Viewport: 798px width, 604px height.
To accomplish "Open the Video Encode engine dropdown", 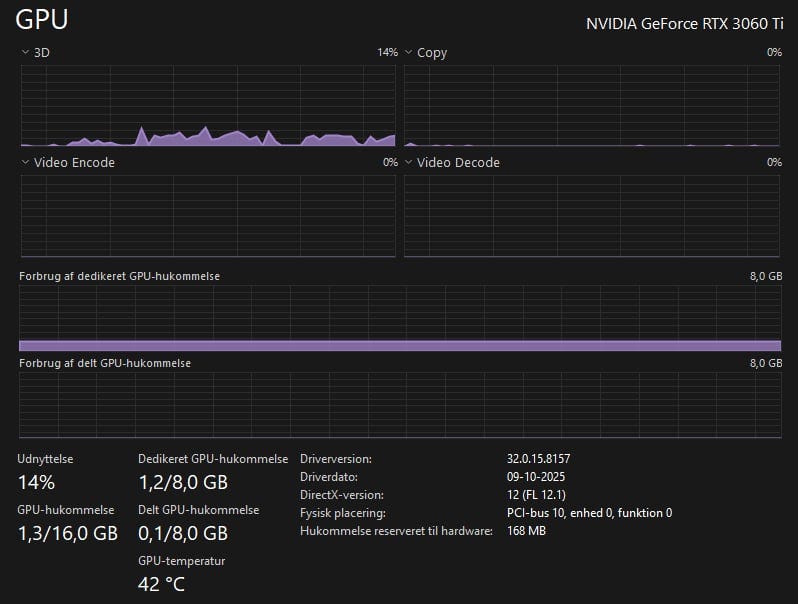I will (x=25, y=162).
